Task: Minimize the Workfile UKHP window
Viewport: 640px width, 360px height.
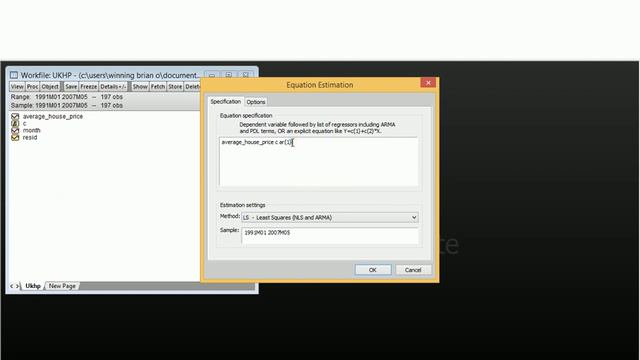Action: [x=212, y=75]
